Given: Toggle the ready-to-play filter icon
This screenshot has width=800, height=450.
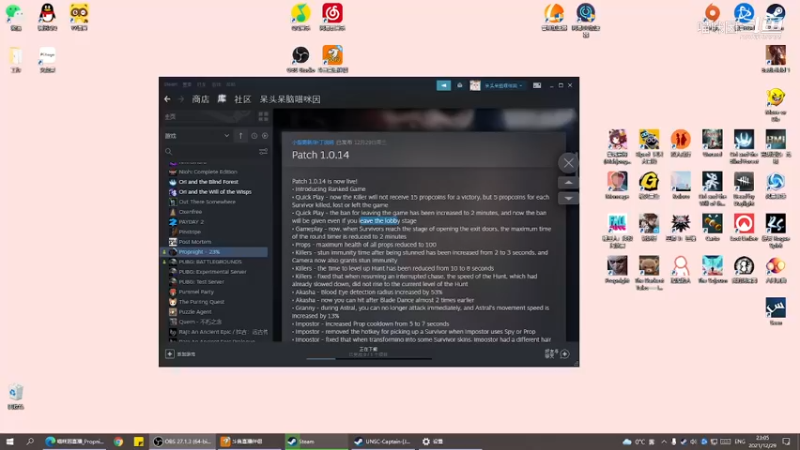Looking at the screenshot, I should pos(265,136).
